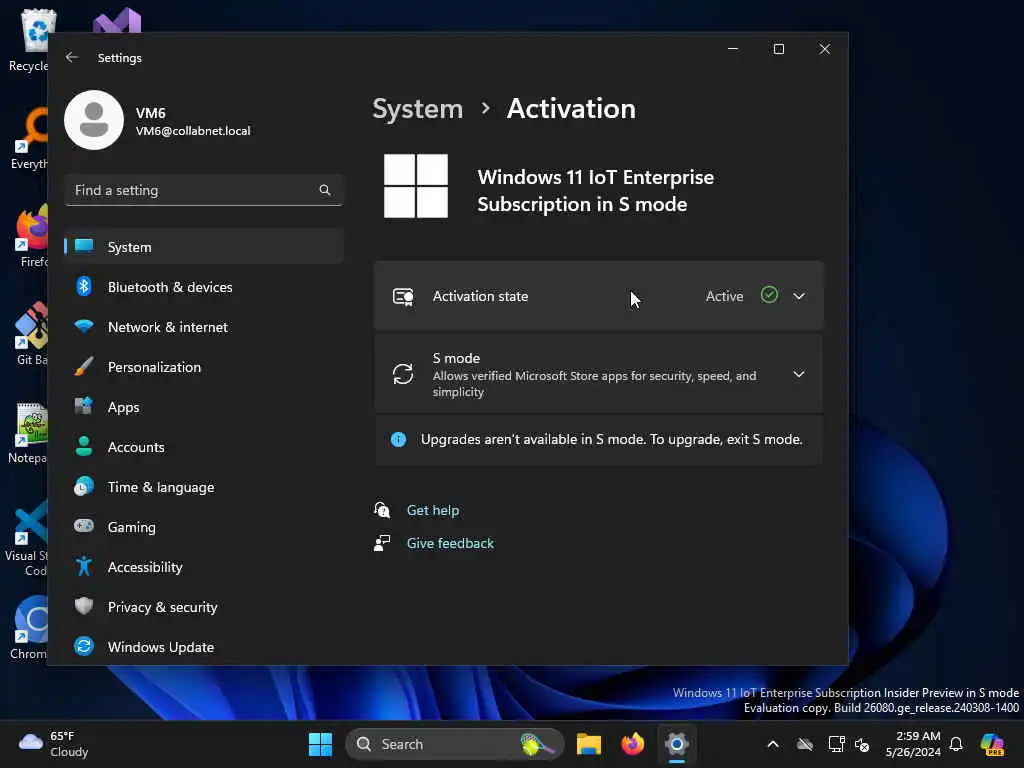Image resolution: width=1024 pixels, height=768 pixels.
Task: Open the Windows Start menu
Action: [x=320, y=744]
